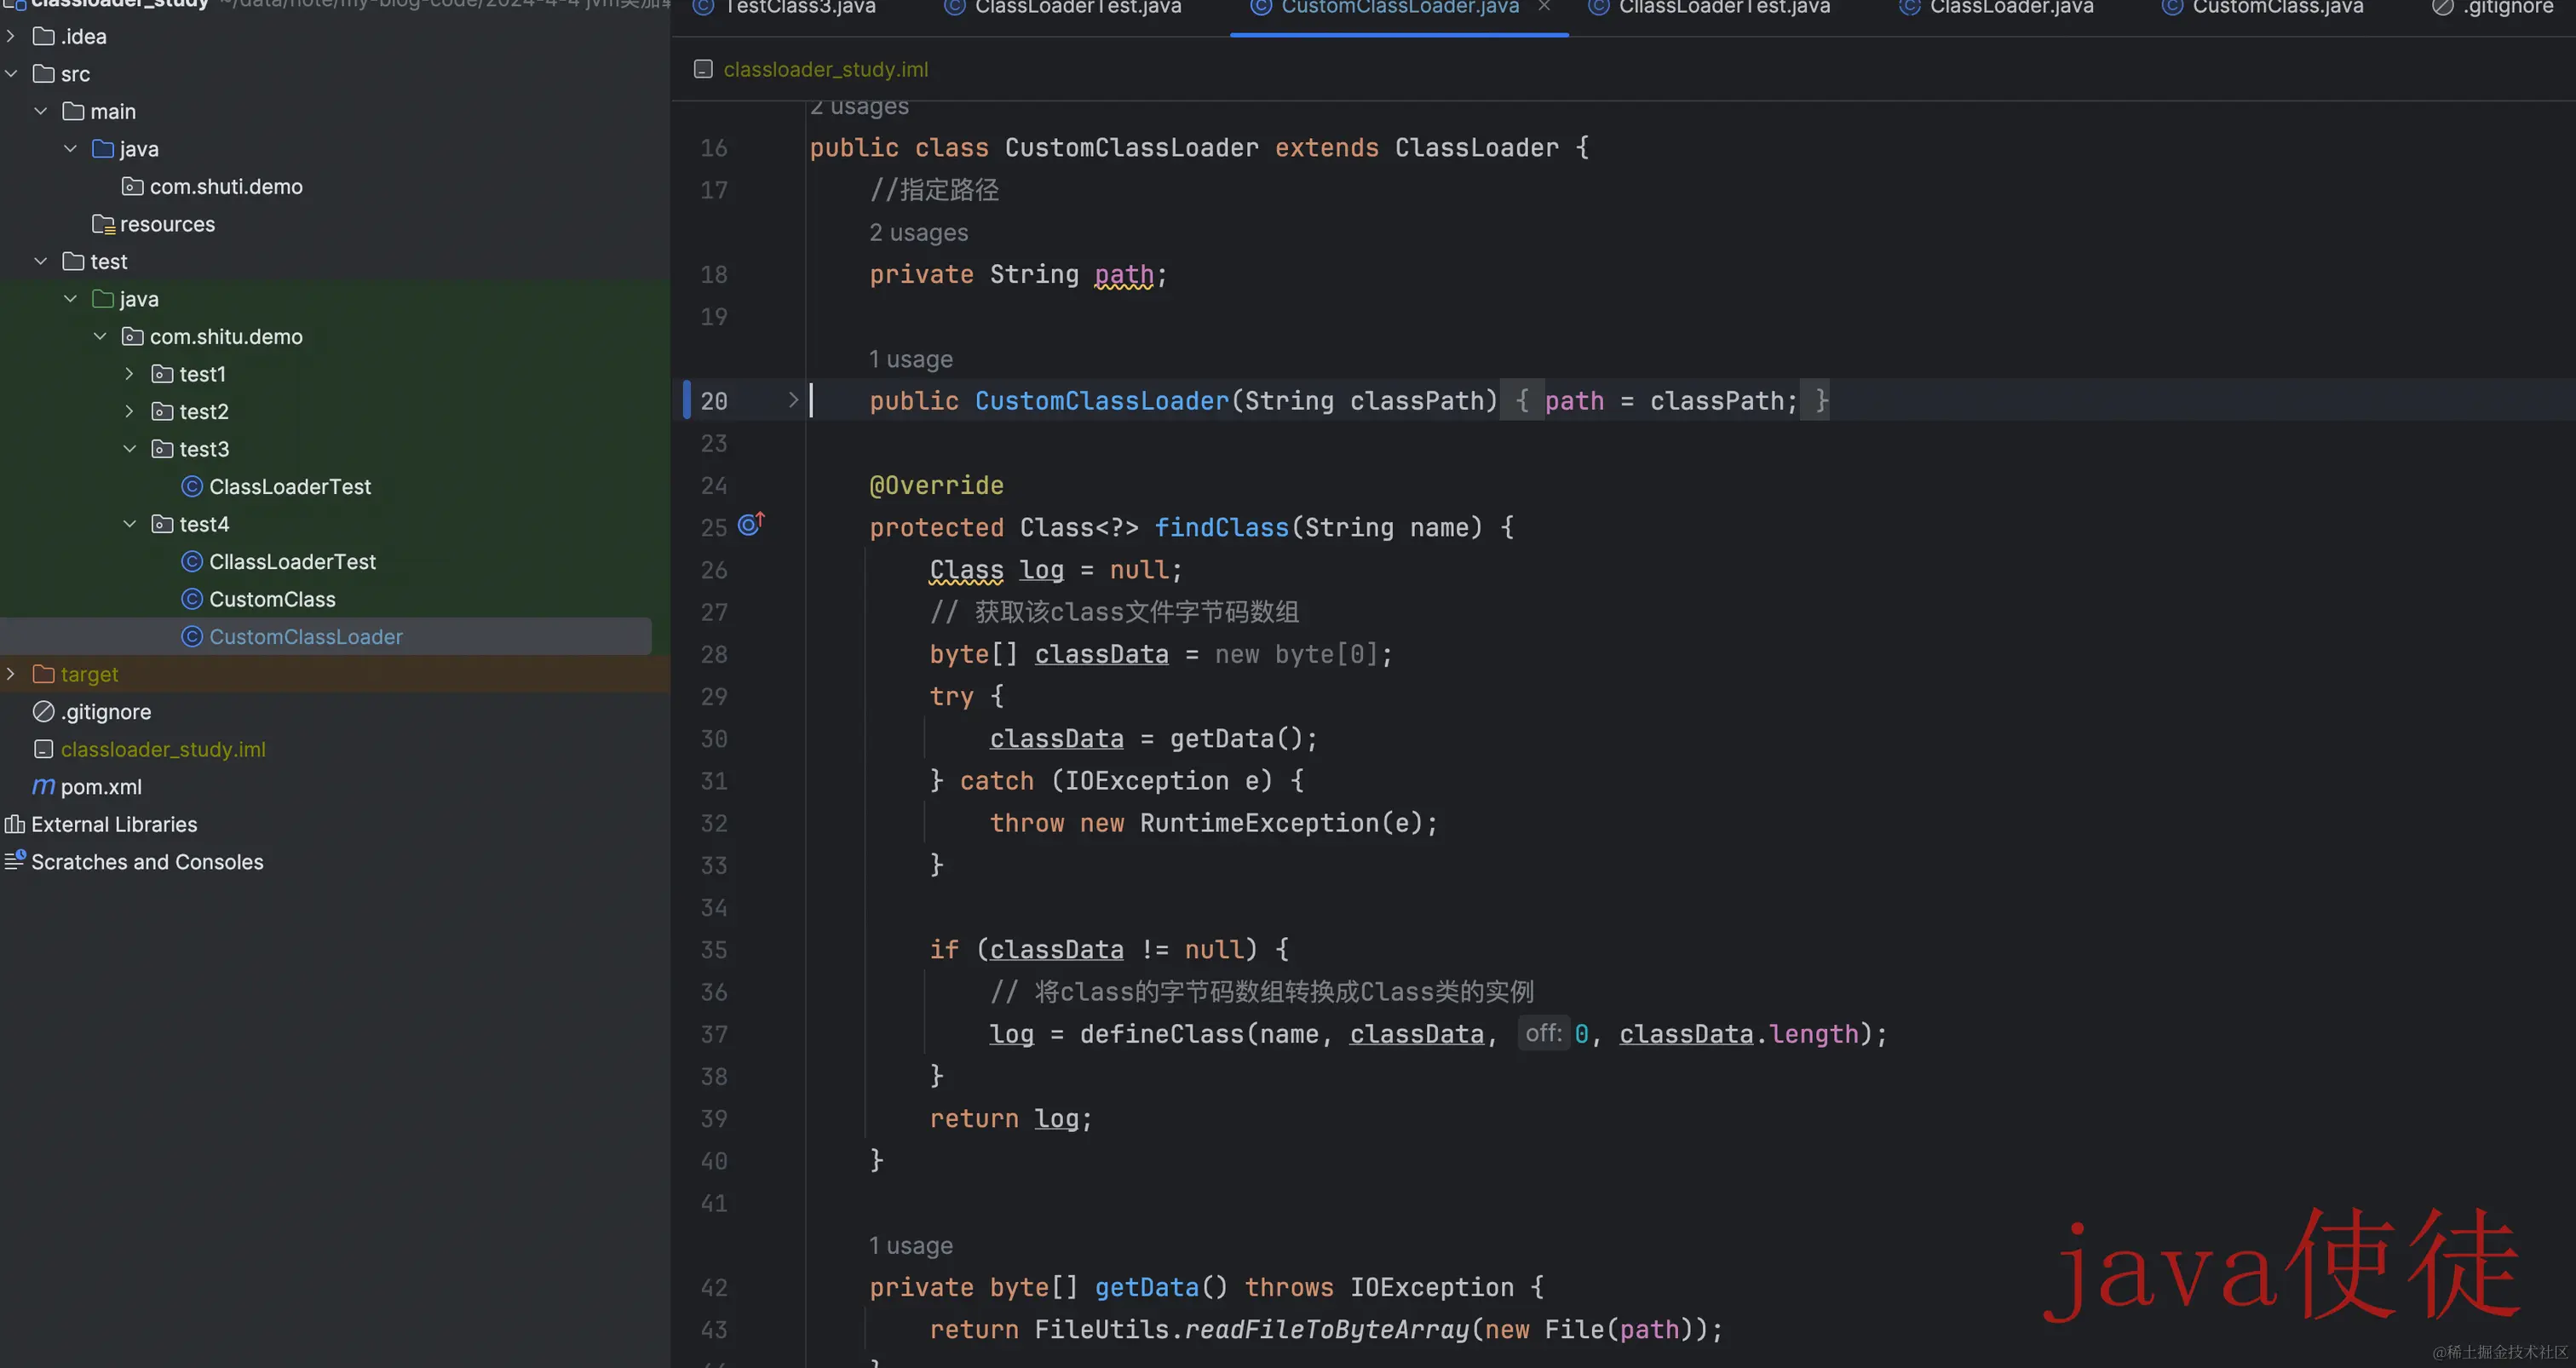Click the CllassLoaderTest class icon in test4

[x=192, y=561]
